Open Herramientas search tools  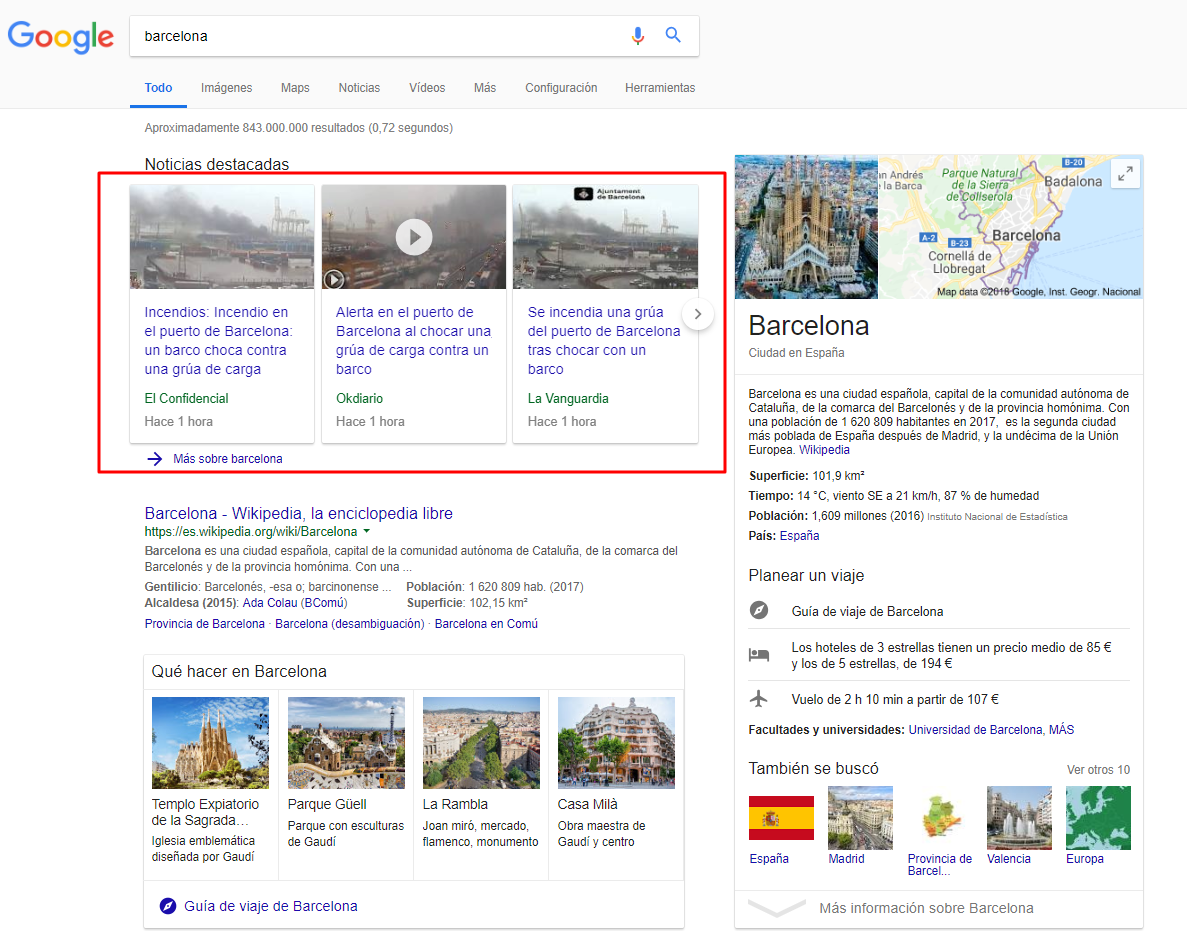(x=660, y=88)
